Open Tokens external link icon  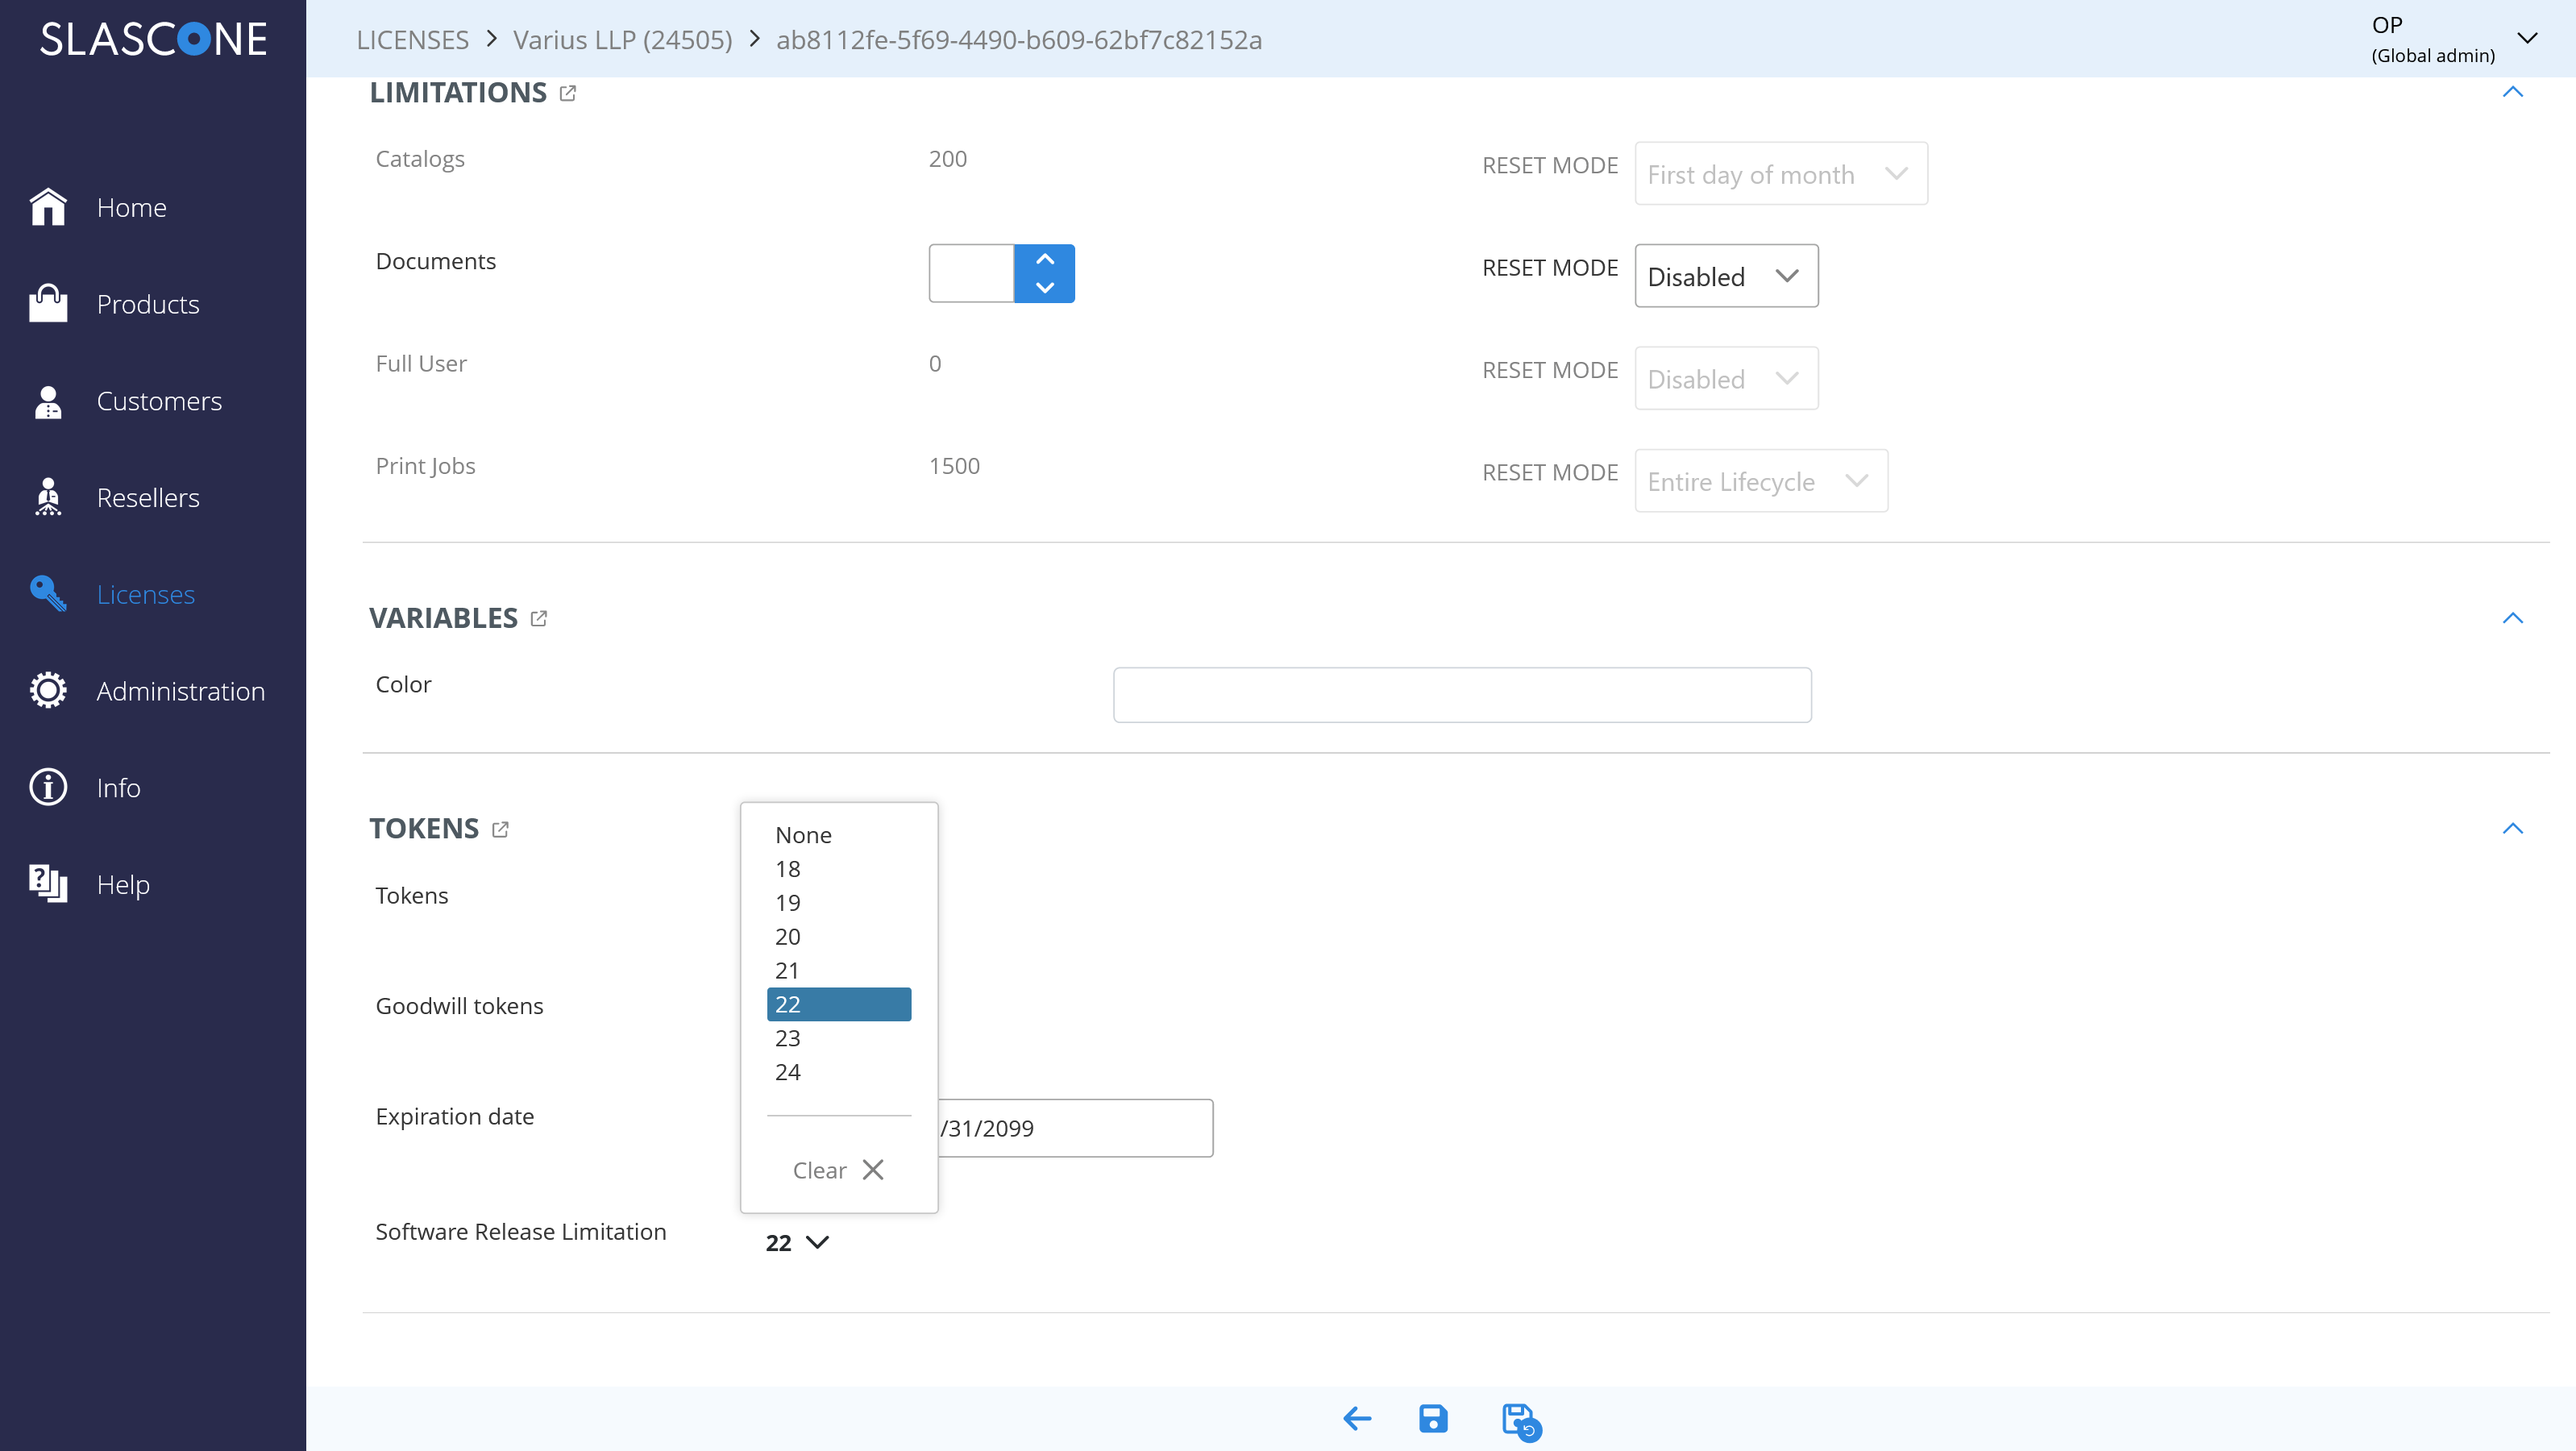[500, 829]
